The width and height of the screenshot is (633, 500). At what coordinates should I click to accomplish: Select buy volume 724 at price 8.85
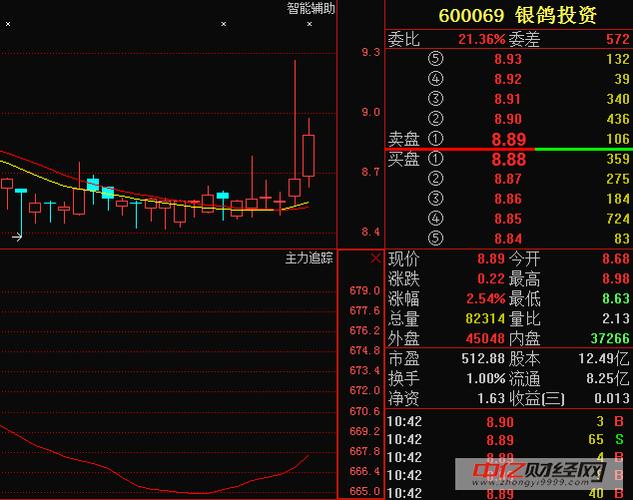point(618,219)
